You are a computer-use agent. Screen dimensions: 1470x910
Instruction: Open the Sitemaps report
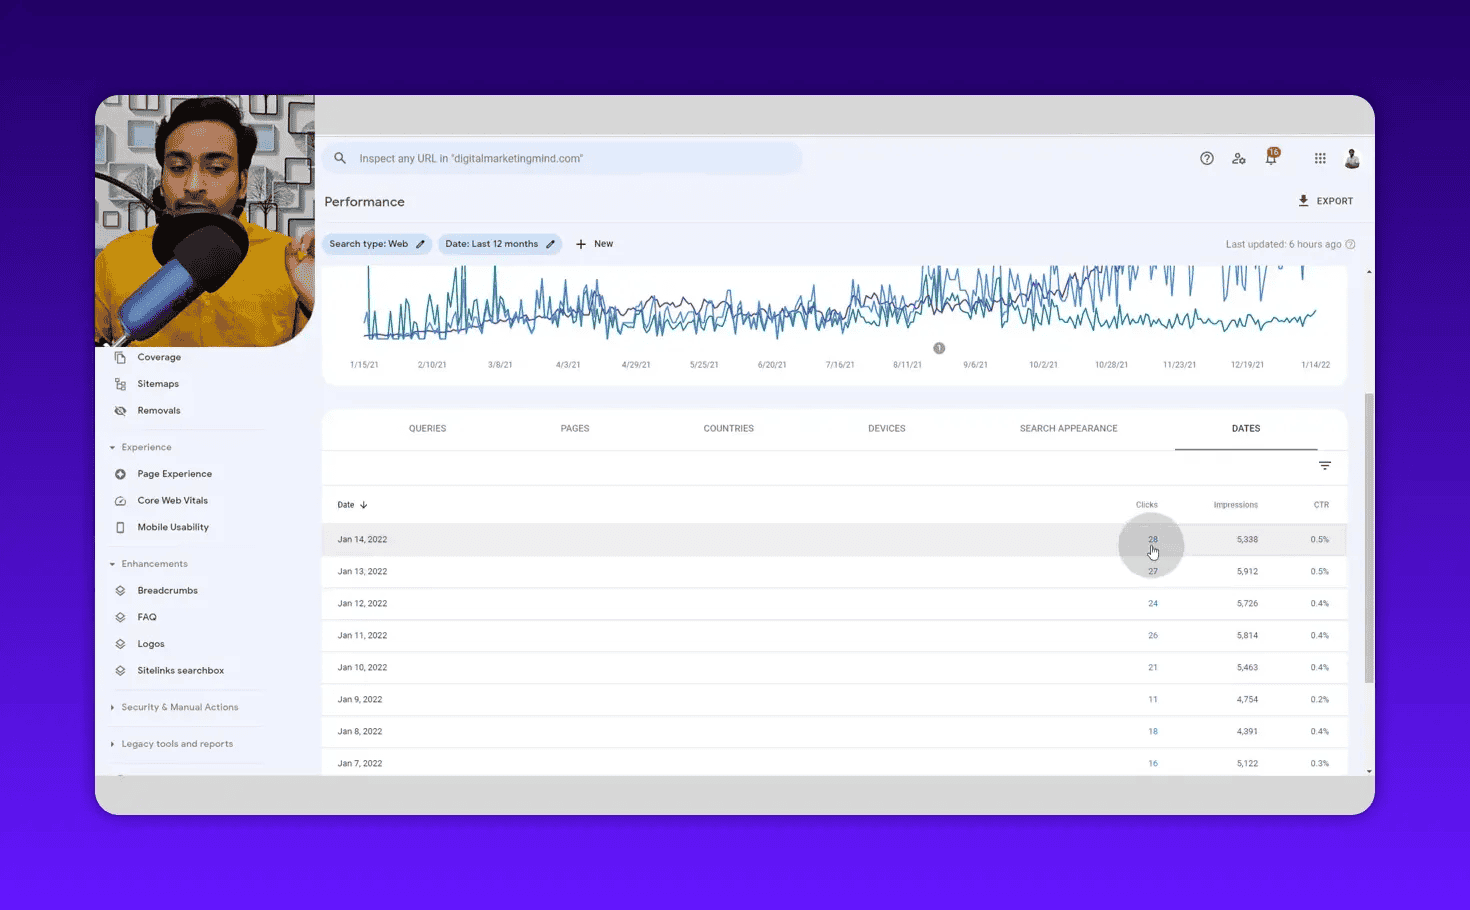(157, 383)
